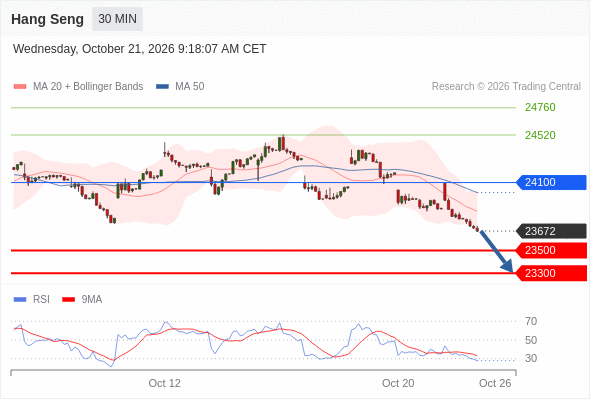Click the MA 50 legend label
This screenshot has height=400, width=590.
[190, 87]
